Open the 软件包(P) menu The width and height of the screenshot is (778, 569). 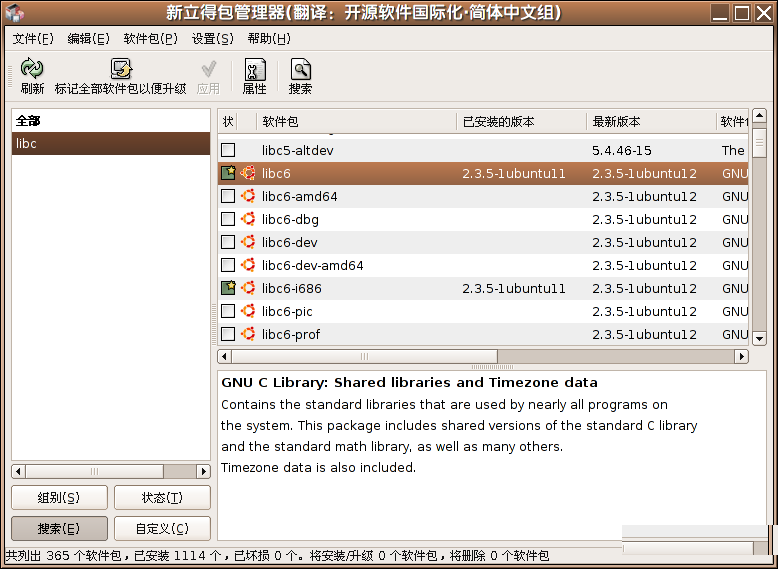pyautogui.click(x=150, y=39)
